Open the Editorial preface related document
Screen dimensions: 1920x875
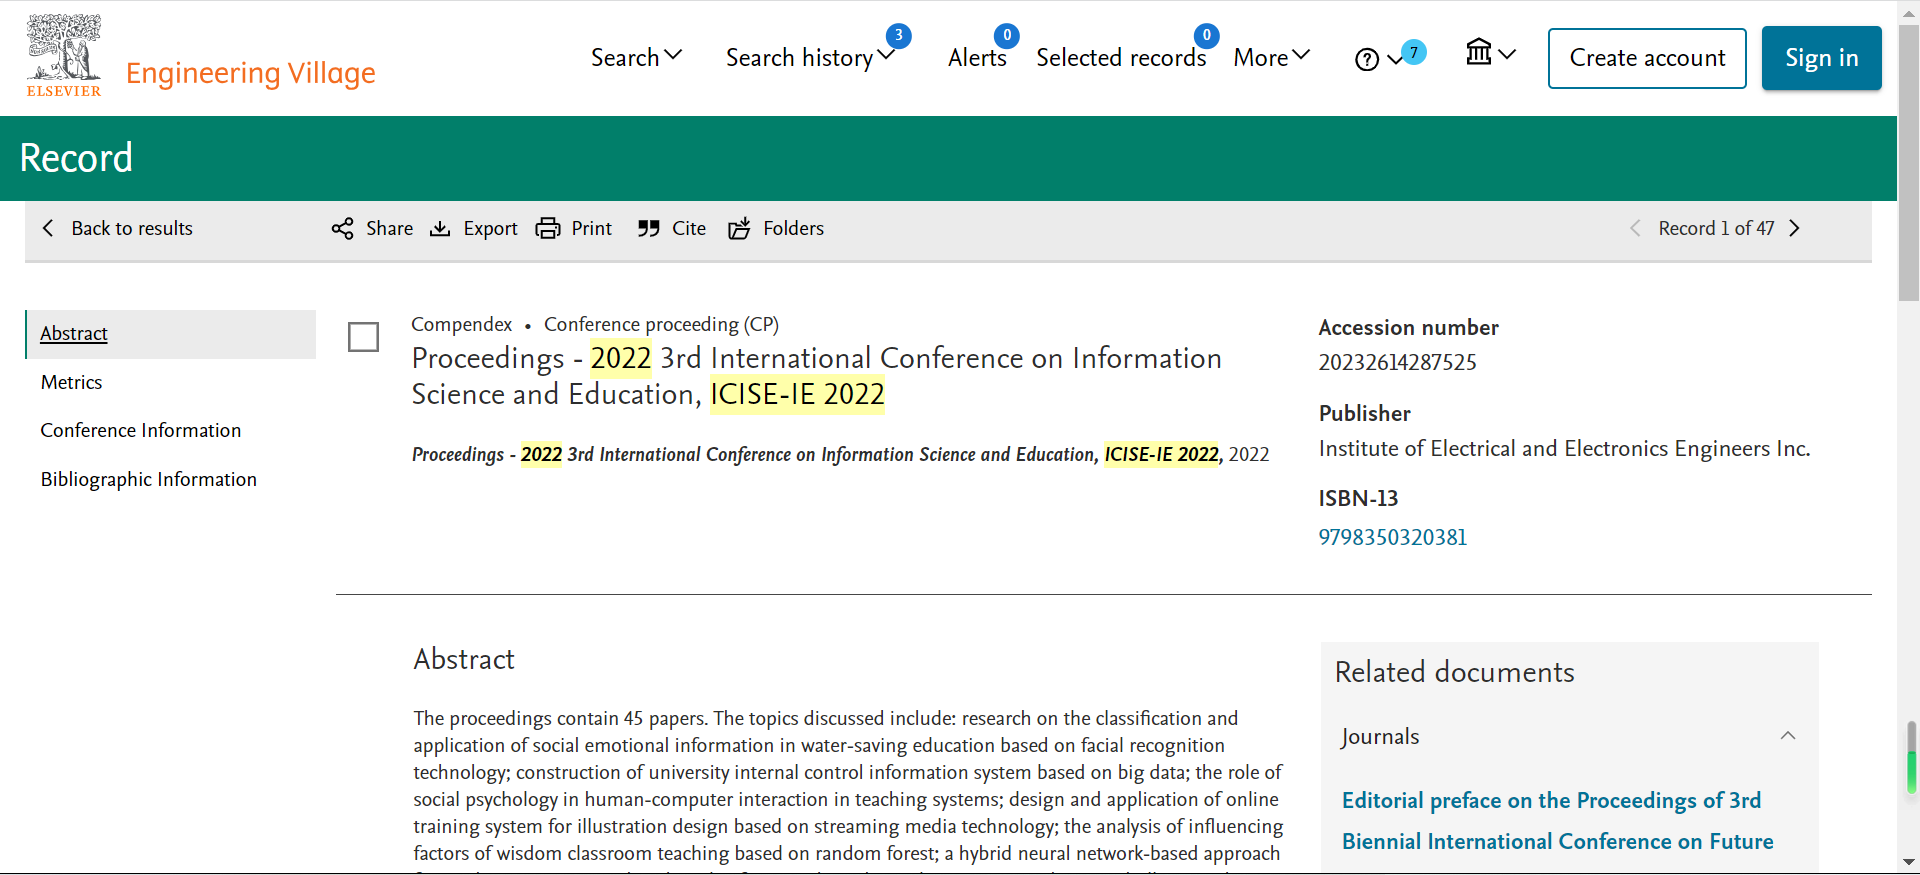(x=1557, y=820)
